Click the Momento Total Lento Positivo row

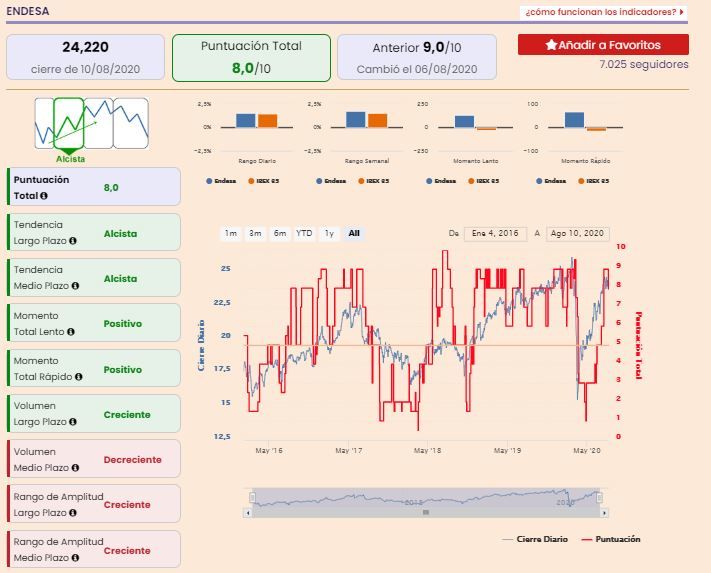tap(94, 322)
